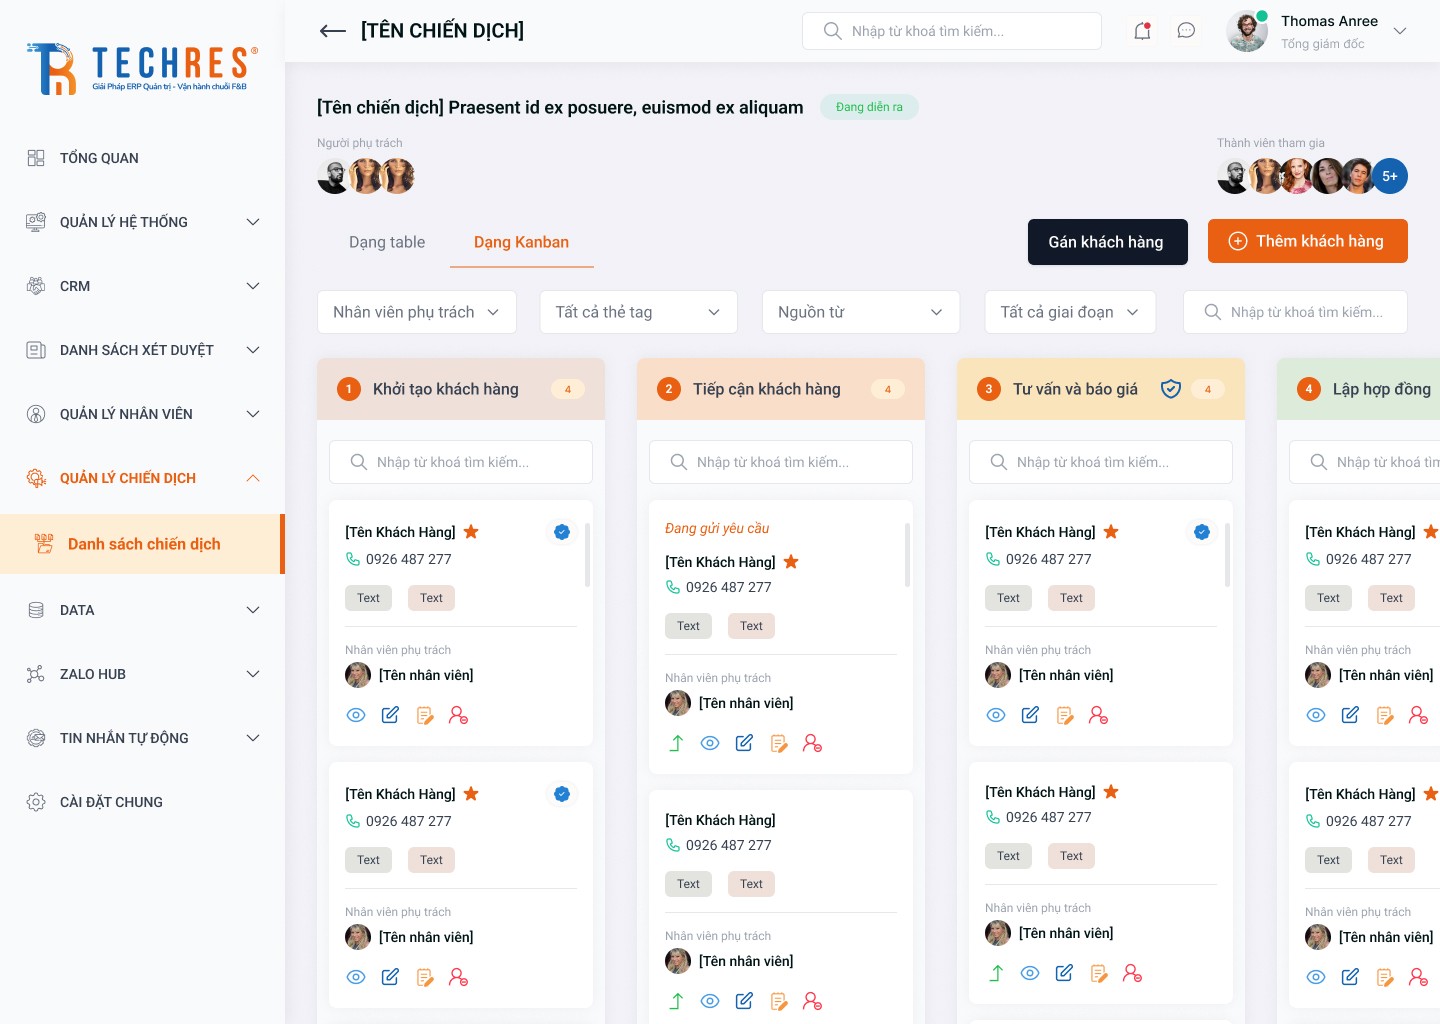The height and width of the screenshot is (1024, 1440).
Task: Edit icon on first Tư vấn card
Action: (1030, 715)
